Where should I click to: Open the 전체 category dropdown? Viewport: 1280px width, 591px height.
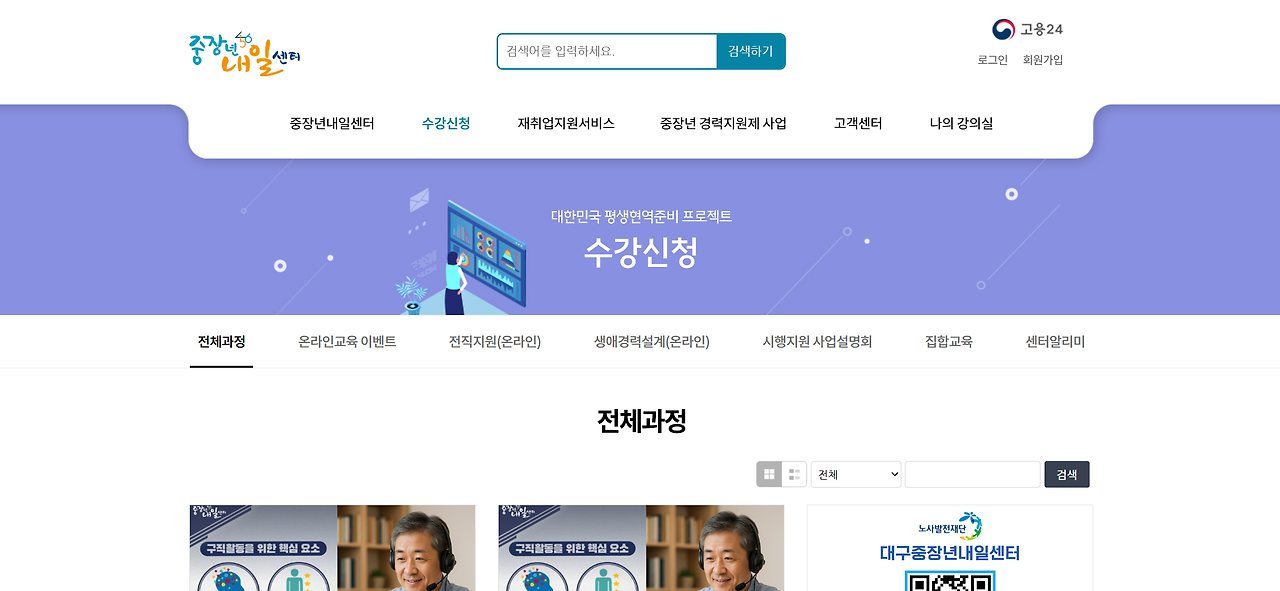point(856,474)
